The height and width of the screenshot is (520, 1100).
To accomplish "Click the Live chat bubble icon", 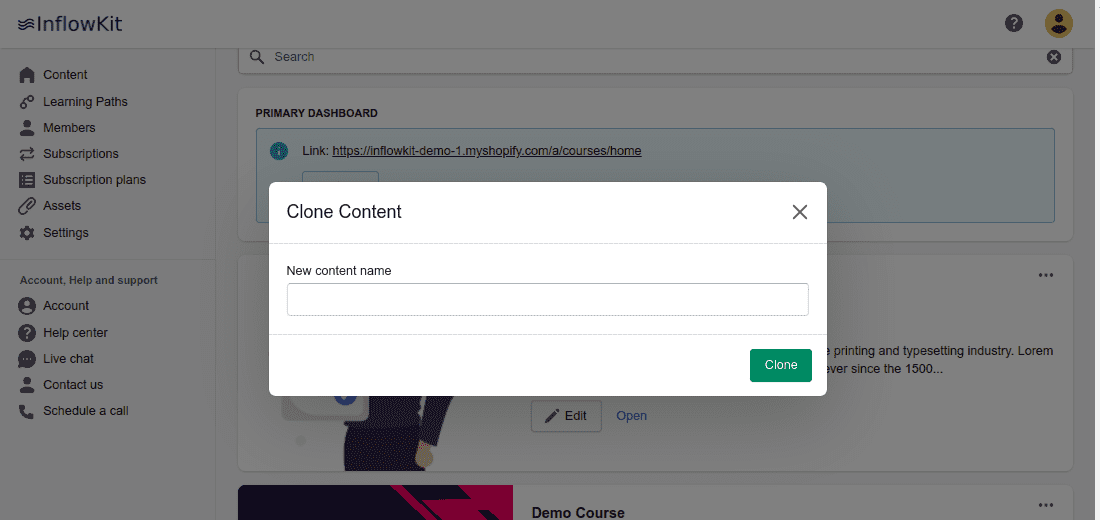I will [x=27, y=359].
